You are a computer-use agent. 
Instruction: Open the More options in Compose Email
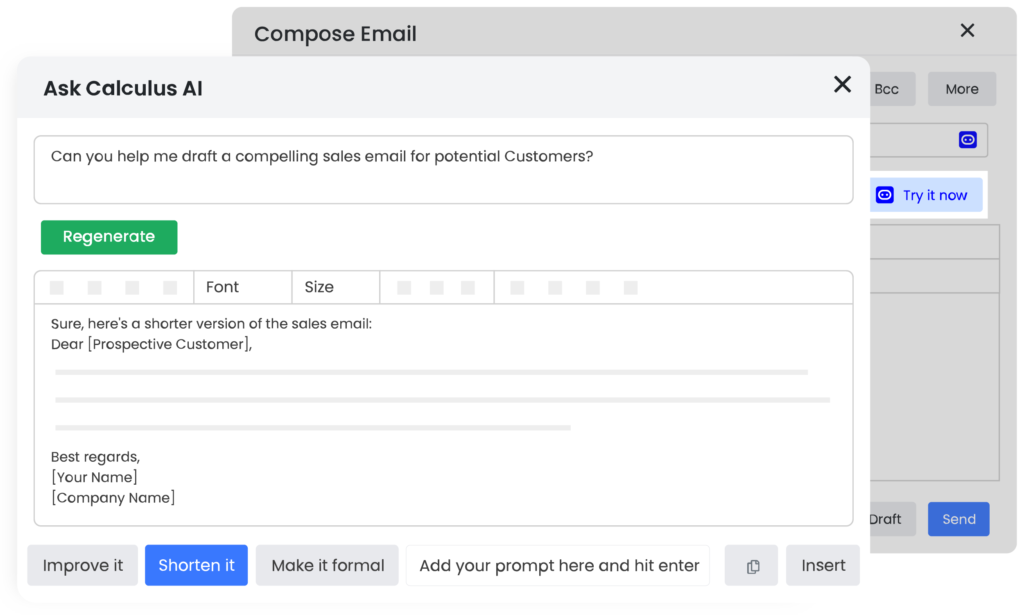click(x=962, y=89)
